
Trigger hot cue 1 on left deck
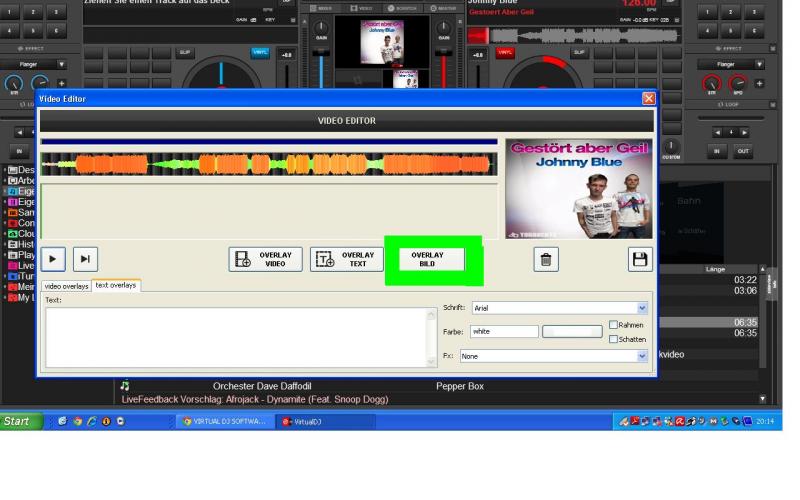point(10,12)
